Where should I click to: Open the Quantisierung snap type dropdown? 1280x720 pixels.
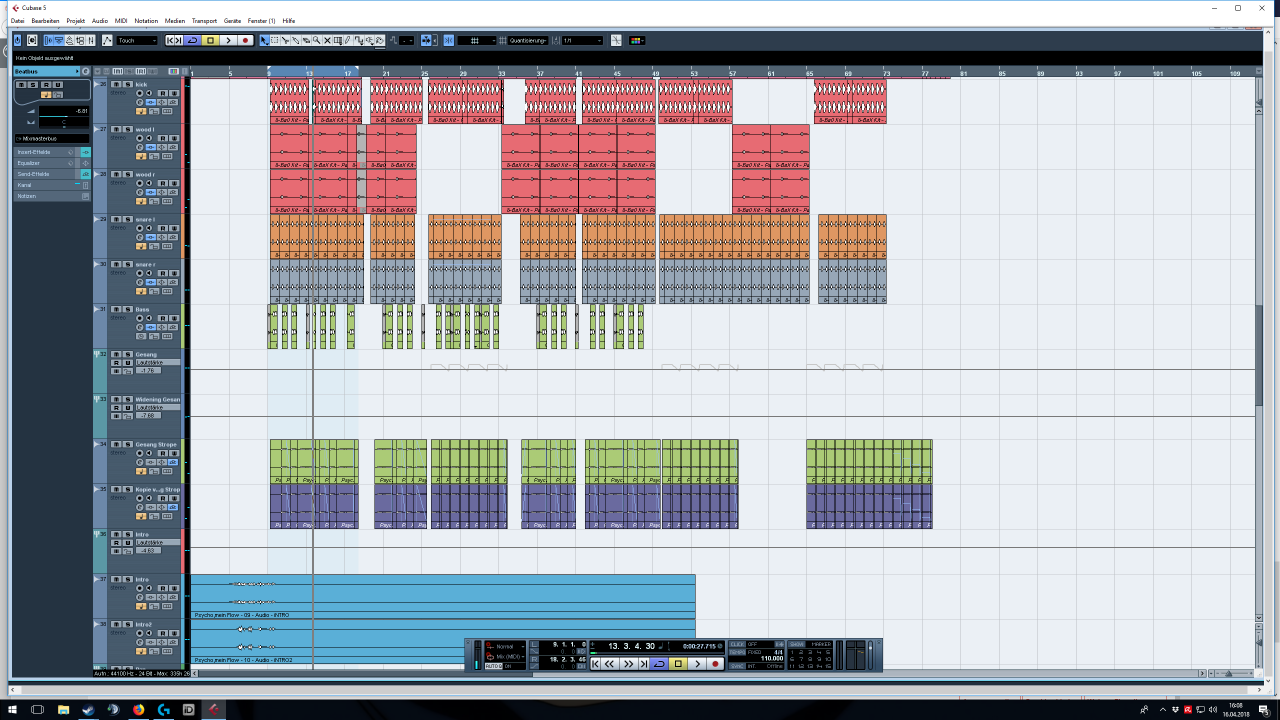pyautogui.click(x=528, y=40)
